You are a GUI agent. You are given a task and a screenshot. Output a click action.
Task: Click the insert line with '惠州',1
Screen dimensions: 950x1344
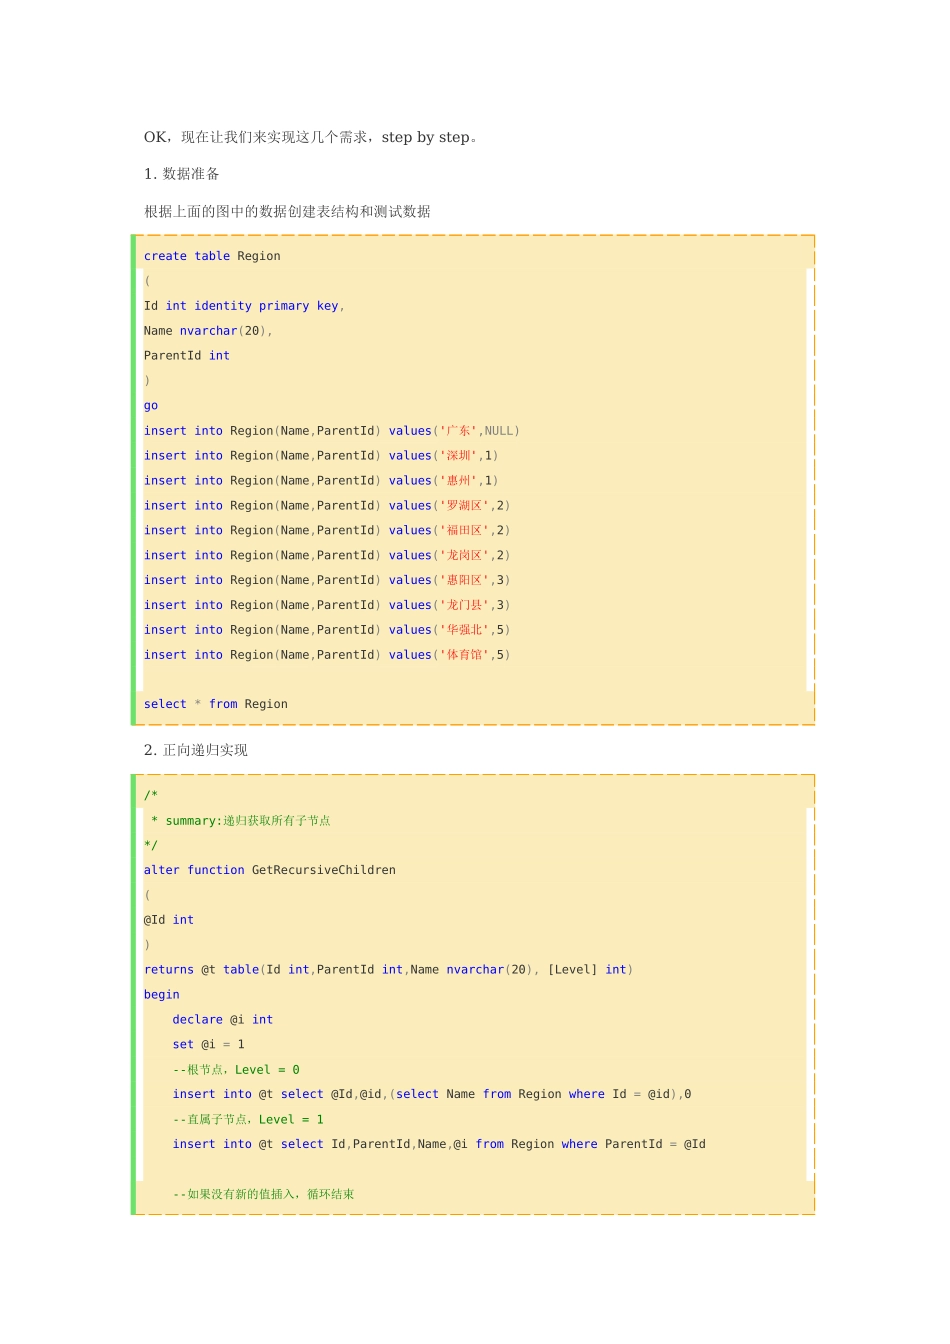point(321,481)
